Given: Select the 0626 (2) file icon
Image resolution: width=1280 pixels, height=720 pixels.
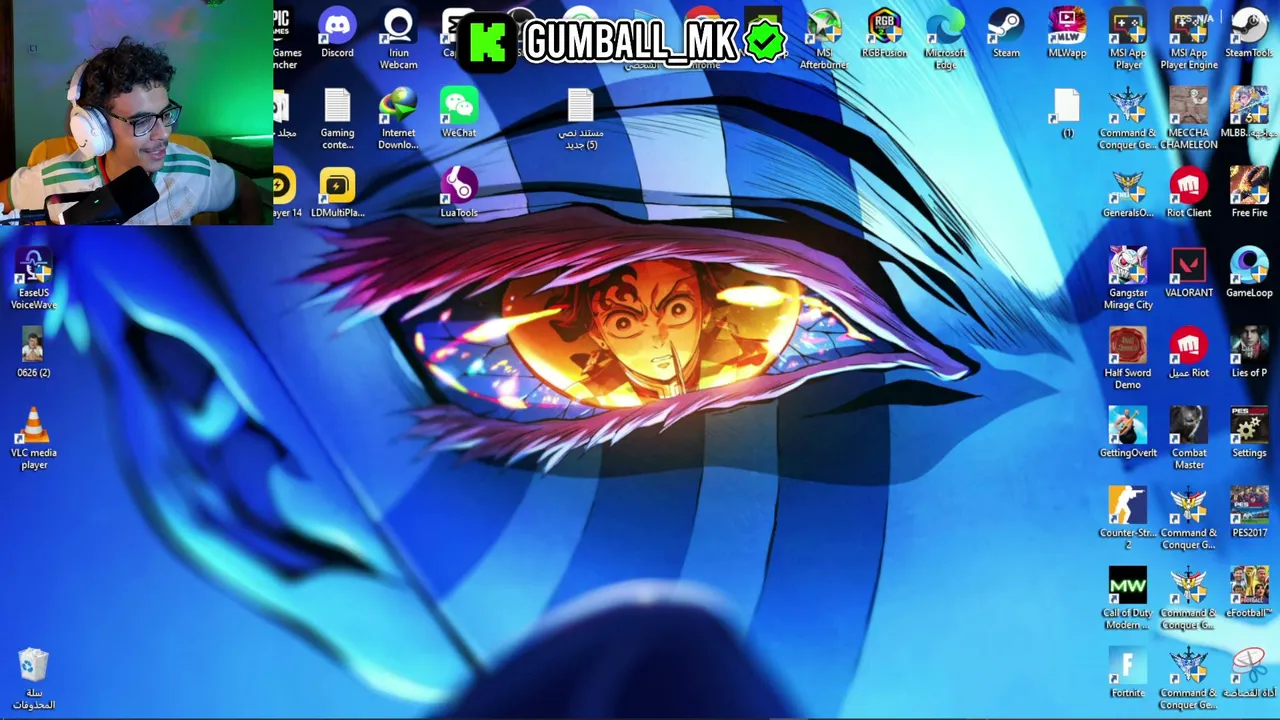Looking at the screenshot, I should [x=34, y=353].
